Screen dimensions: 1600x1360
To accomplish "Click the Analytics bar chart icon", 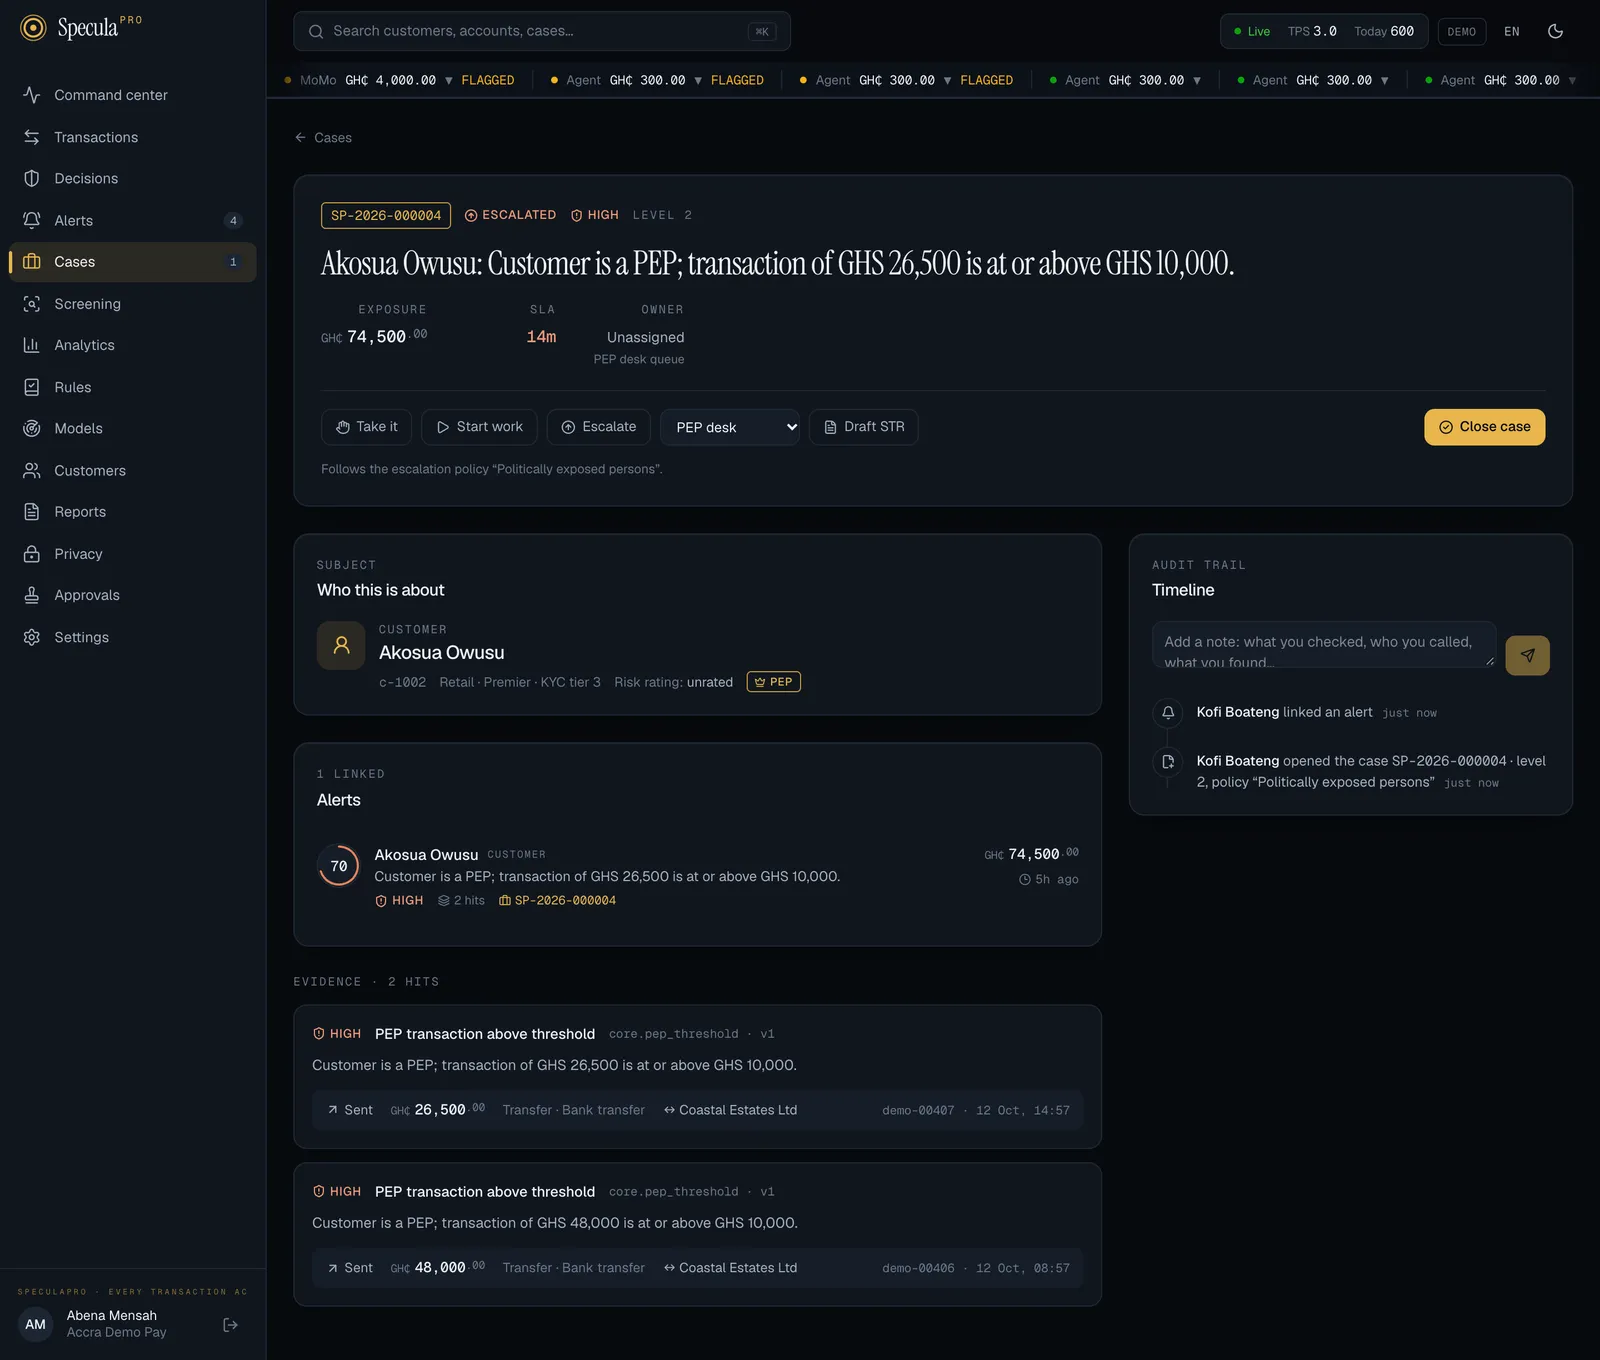I will pyautogui.click(x=32, y=345).
